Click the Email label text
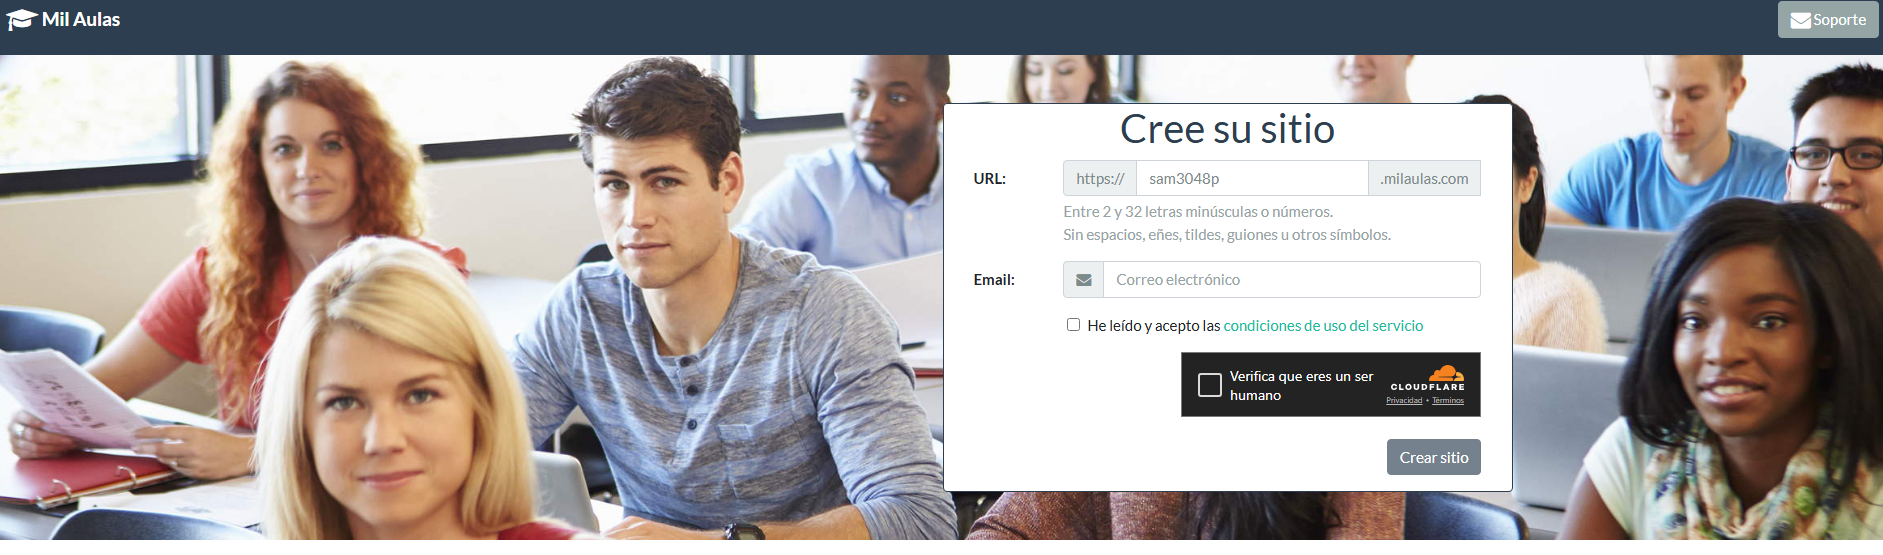1883x555 pixels. click(994, 280)
